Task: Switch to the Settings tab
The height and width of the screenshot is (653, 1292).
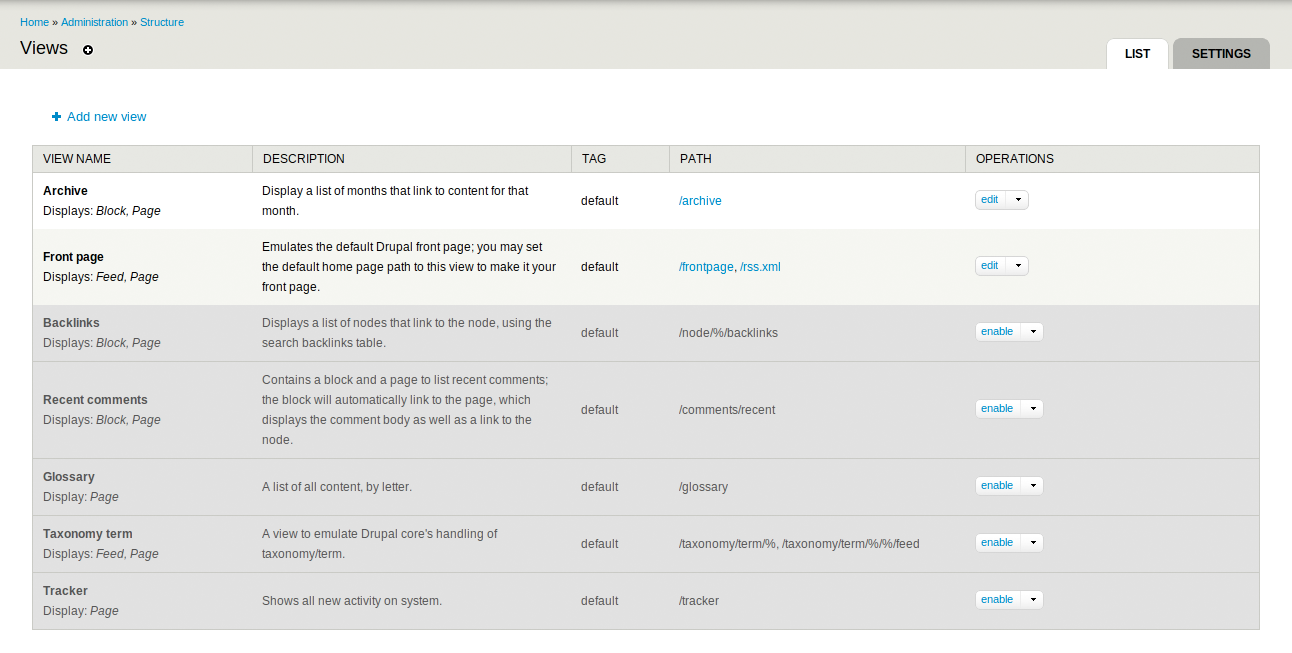Action: click(1221, 54)
